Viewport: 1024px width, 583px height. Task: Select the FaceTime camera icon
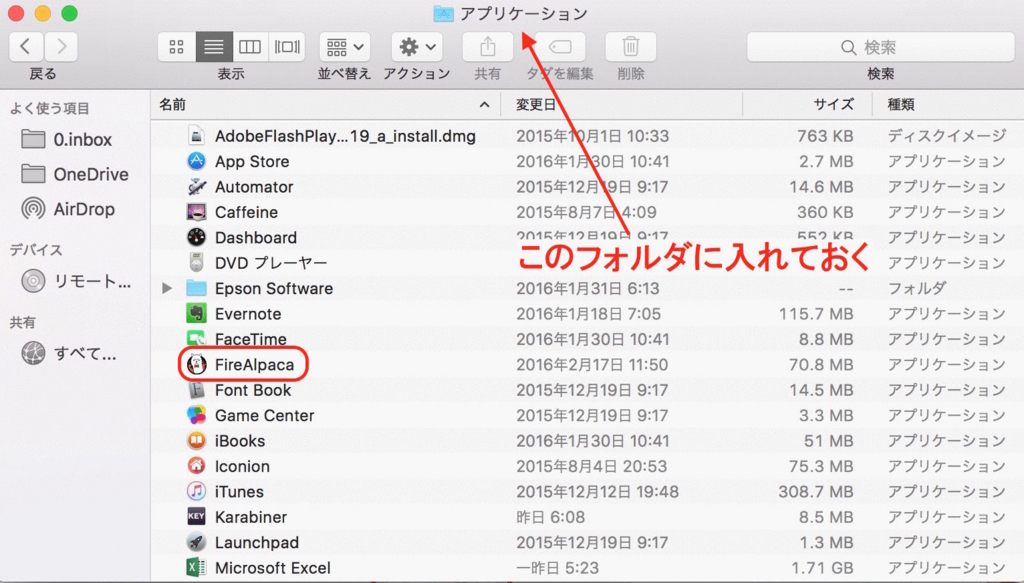(196, 339)
